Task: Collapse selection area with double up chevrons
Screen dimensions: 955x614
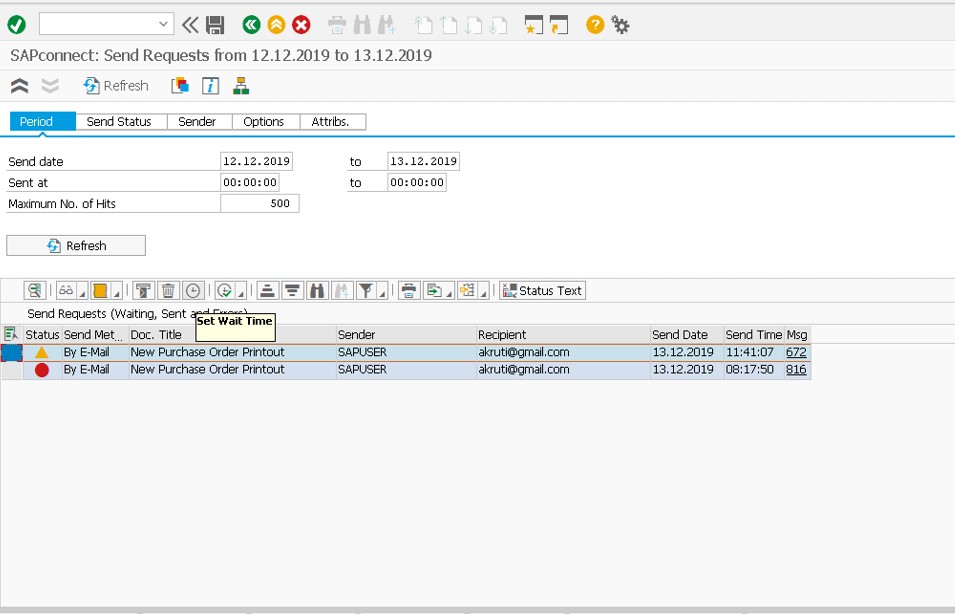Action: pos(19,86)
